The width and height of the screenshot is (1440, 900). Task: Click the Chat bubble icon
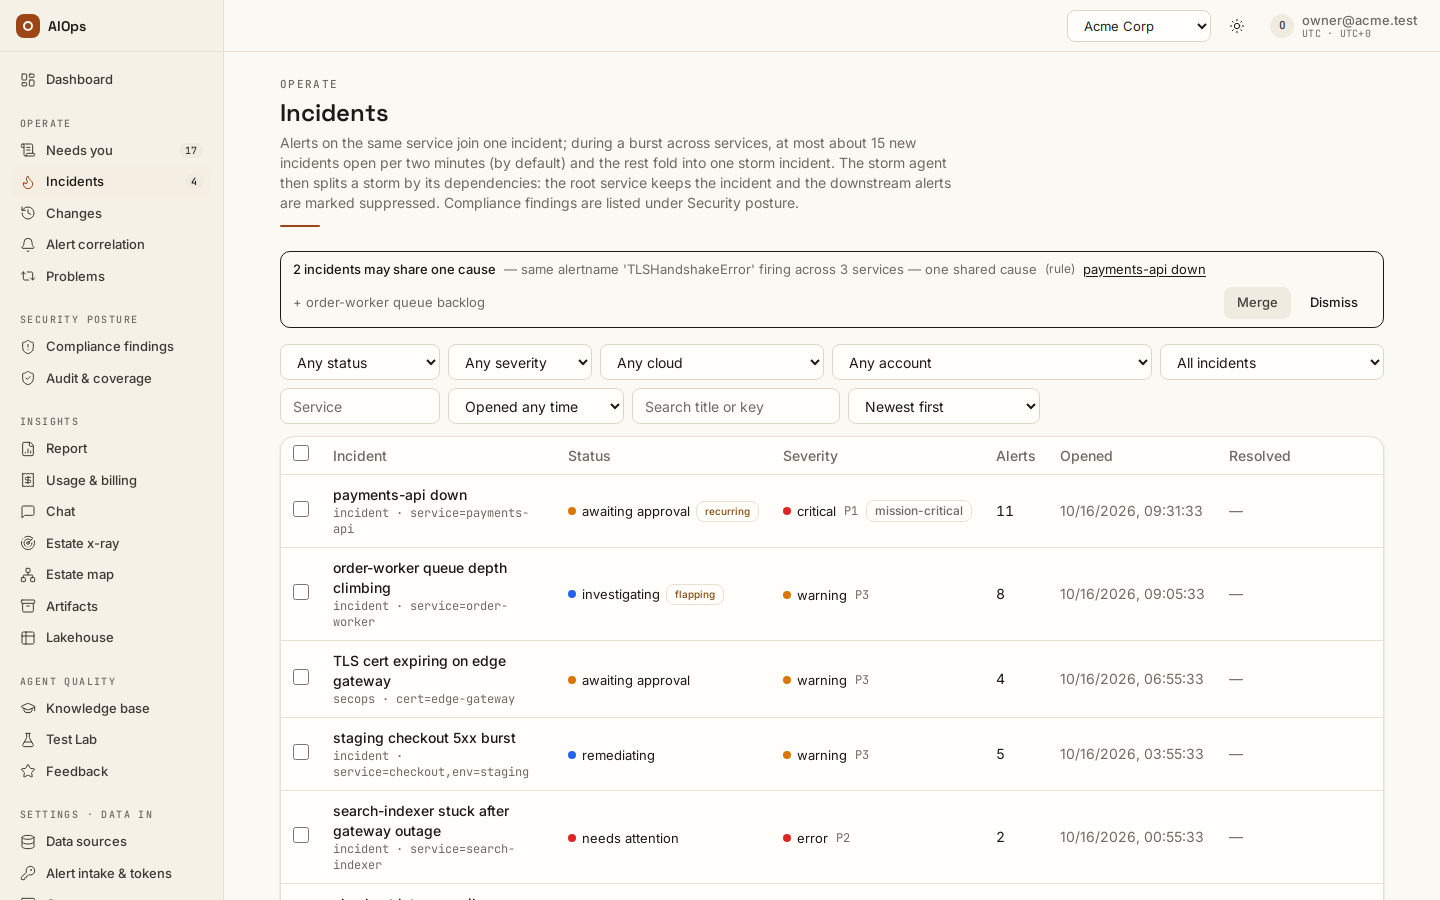click(x=28, y=512)
